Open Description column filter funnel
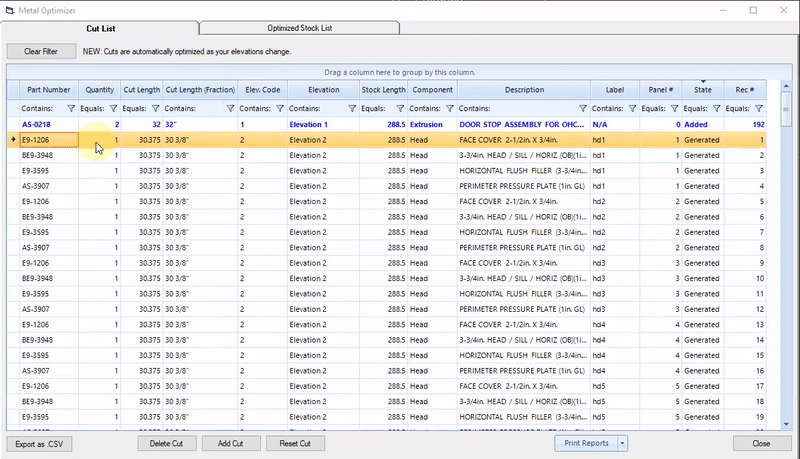Screen dimensions: 800x459 click(x=583, y=108)
